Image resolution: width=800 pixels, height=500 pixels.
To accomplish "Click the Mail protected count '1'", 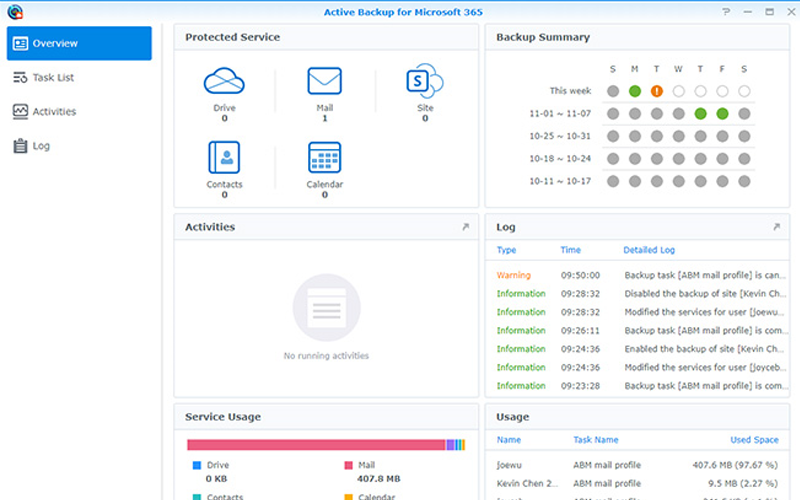I will (324, 118).
